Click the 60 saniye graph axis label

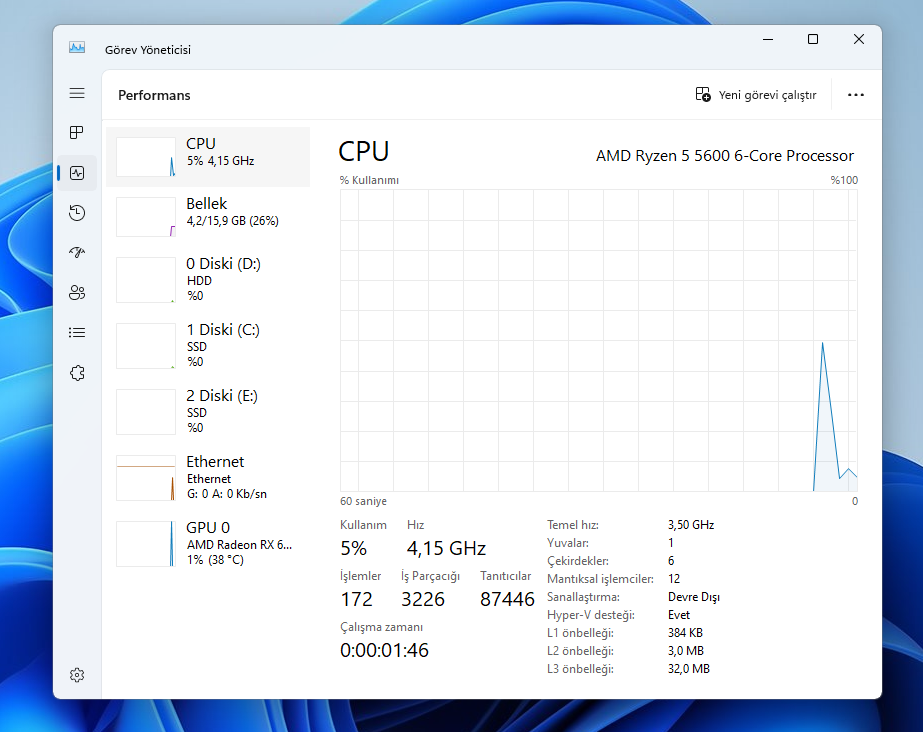[363, 501]
